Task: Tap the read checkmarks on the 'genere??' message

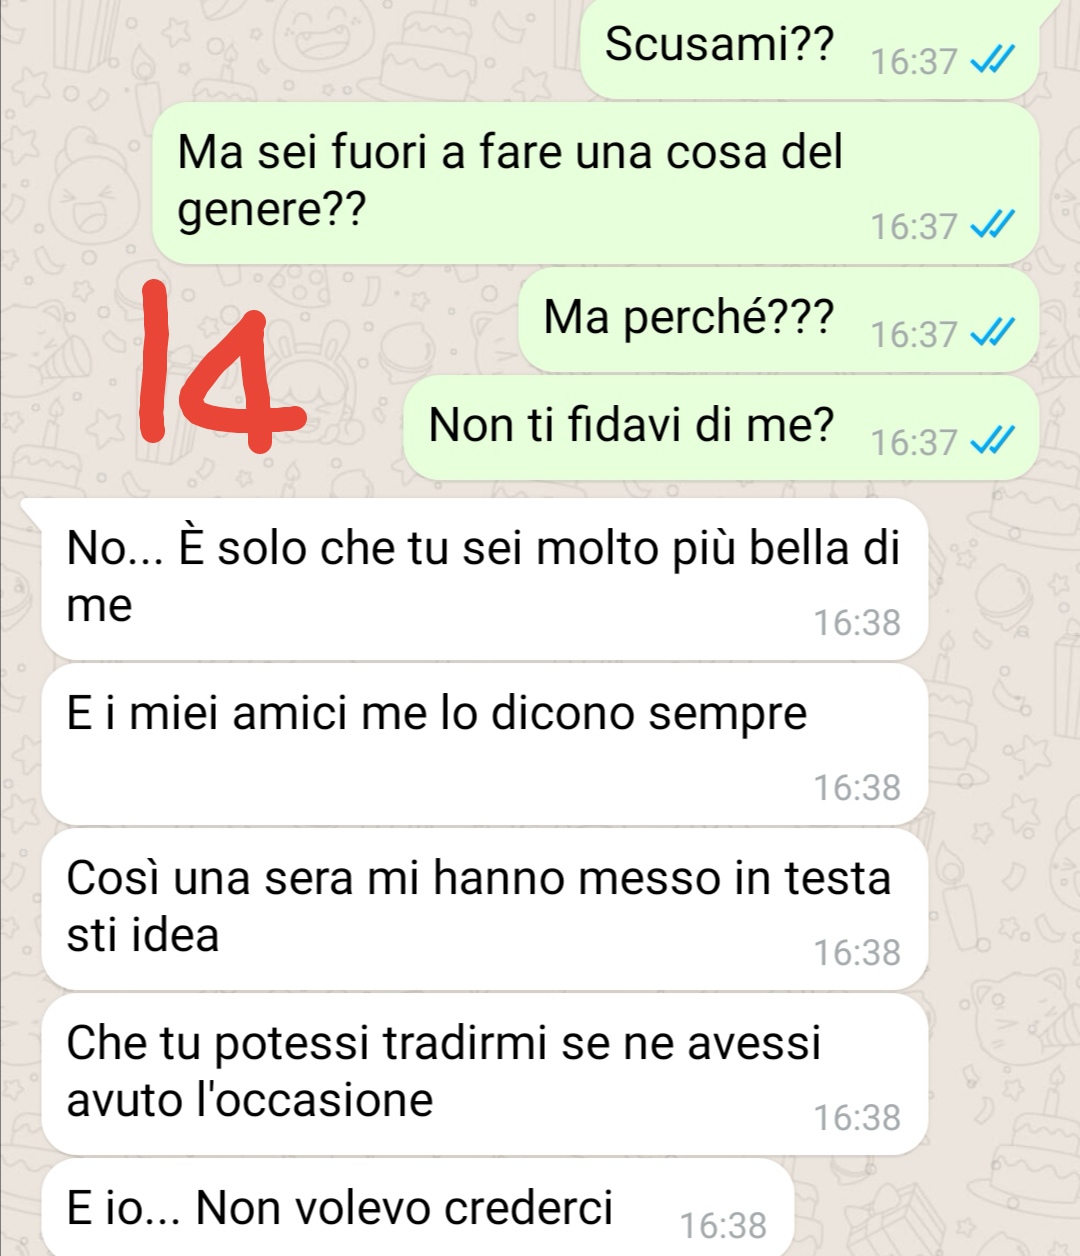Action: 993,226
